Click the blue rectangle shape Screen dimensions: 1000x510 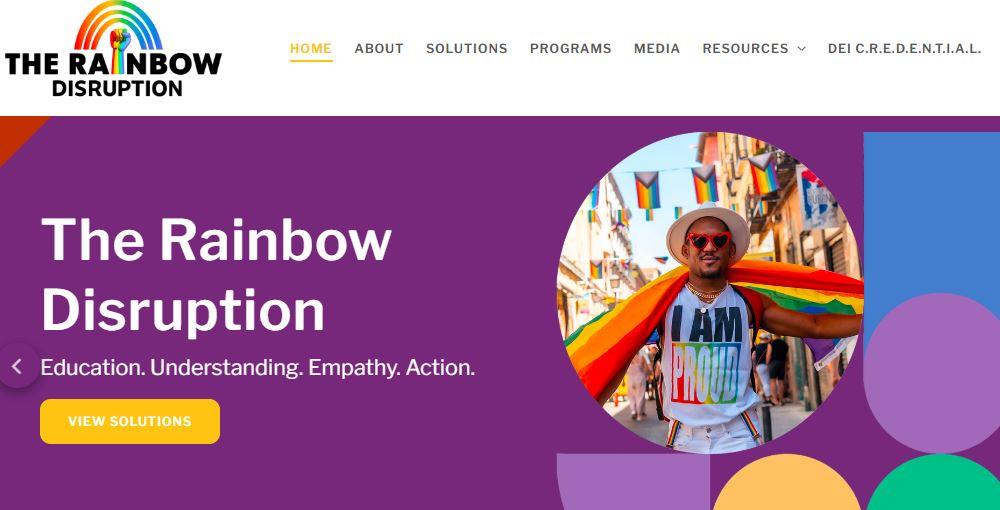[x=931, y=210]
